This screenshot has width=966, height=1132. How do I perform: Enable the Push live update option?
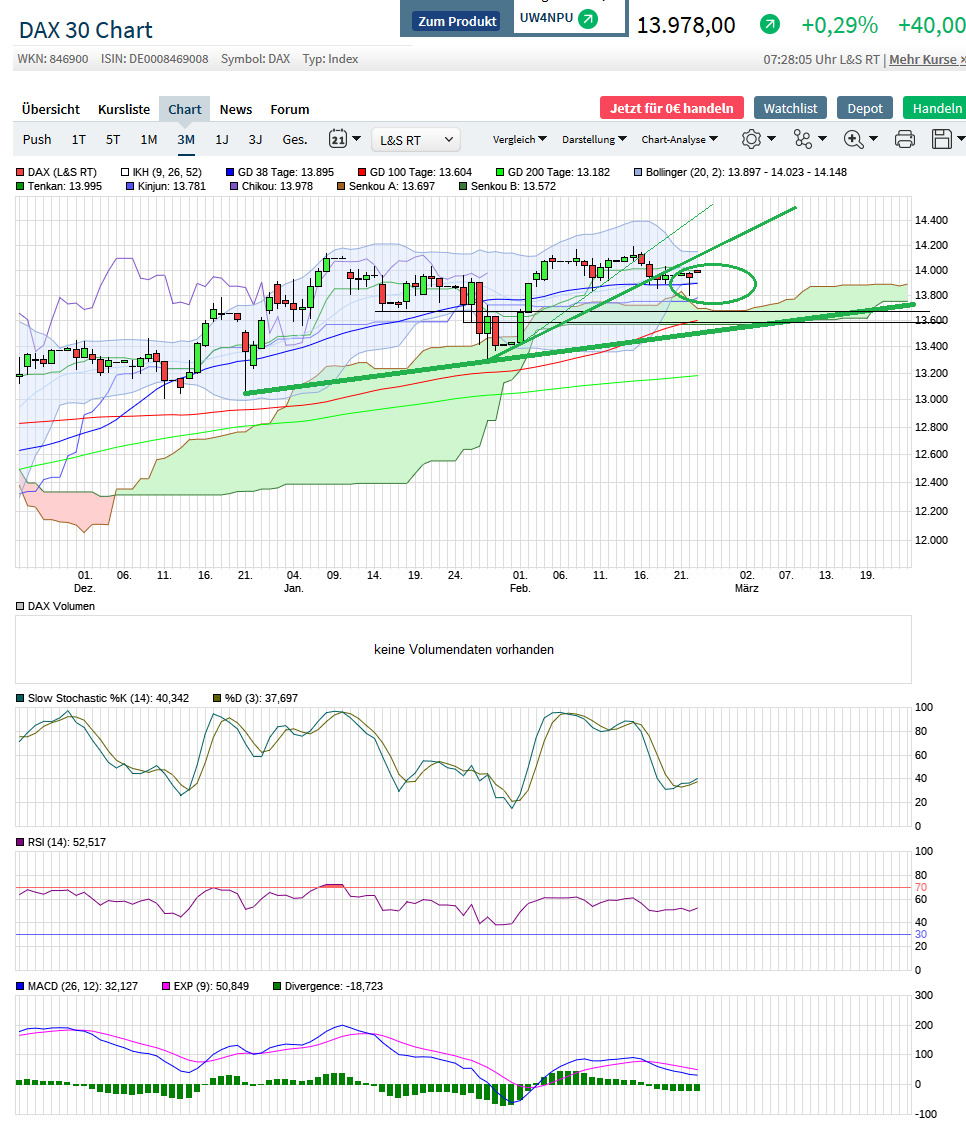coord(37,139)
